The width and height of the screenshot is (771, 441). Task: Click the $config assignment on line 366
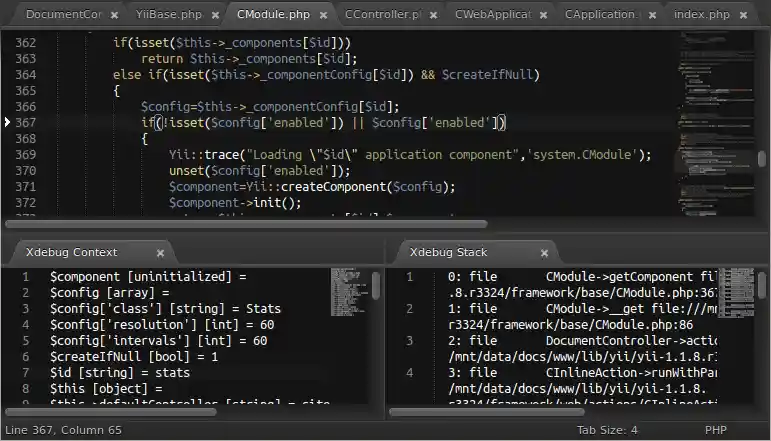[x=270, y=107]
